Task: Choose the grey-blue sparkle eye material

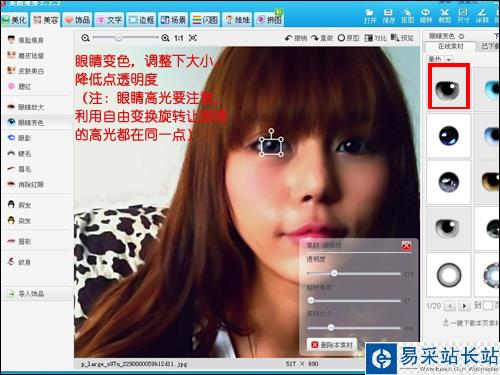Action: tap(449, 182)
